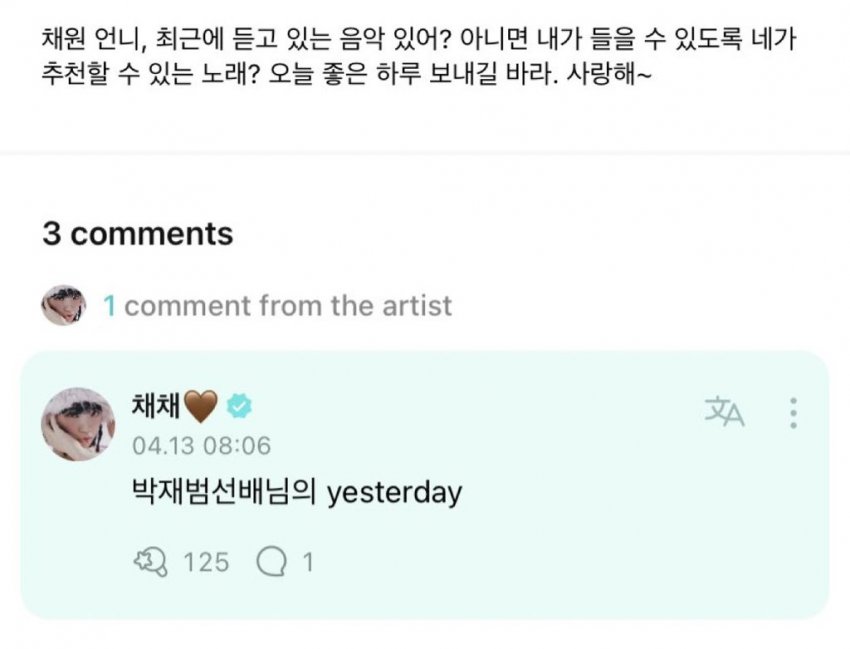Click the brown heart emoji in username
The width and height of the screenshot is (850, 649).
[201, 405]
